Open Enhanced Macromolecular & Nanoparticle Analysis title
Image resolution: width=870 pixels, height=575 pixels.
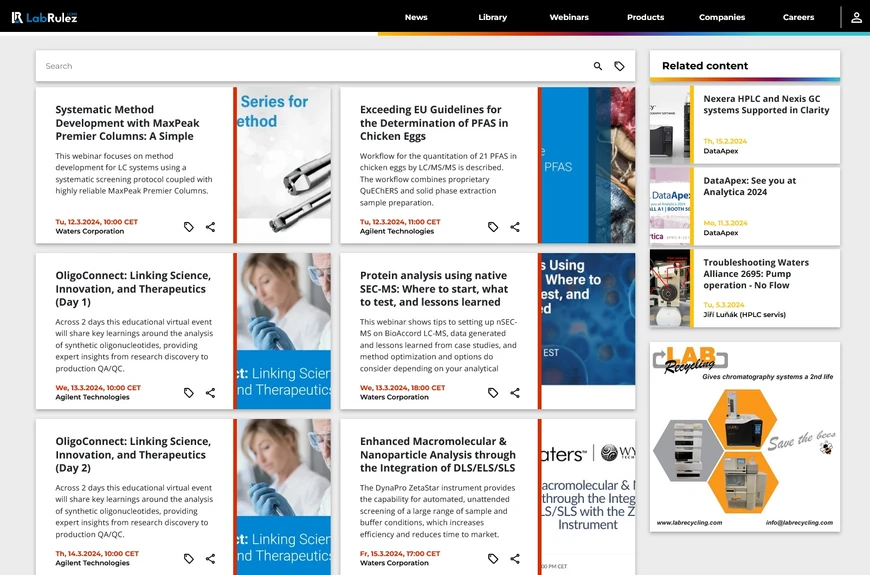[x=438, y=455]
